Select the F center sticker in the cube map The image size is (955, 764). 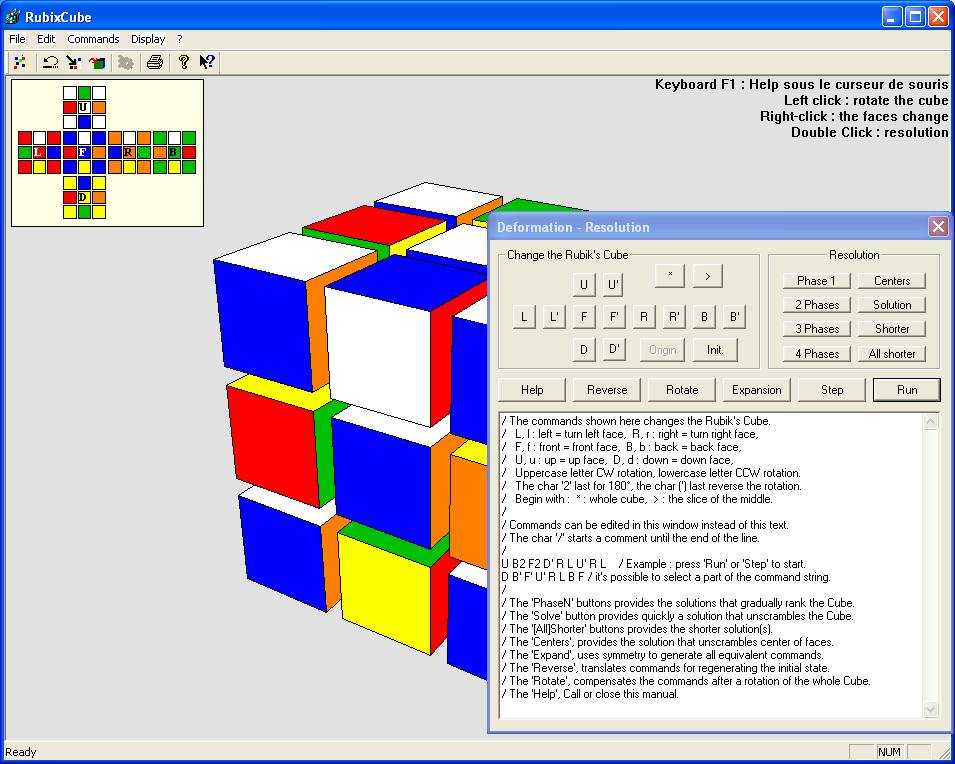84,152
